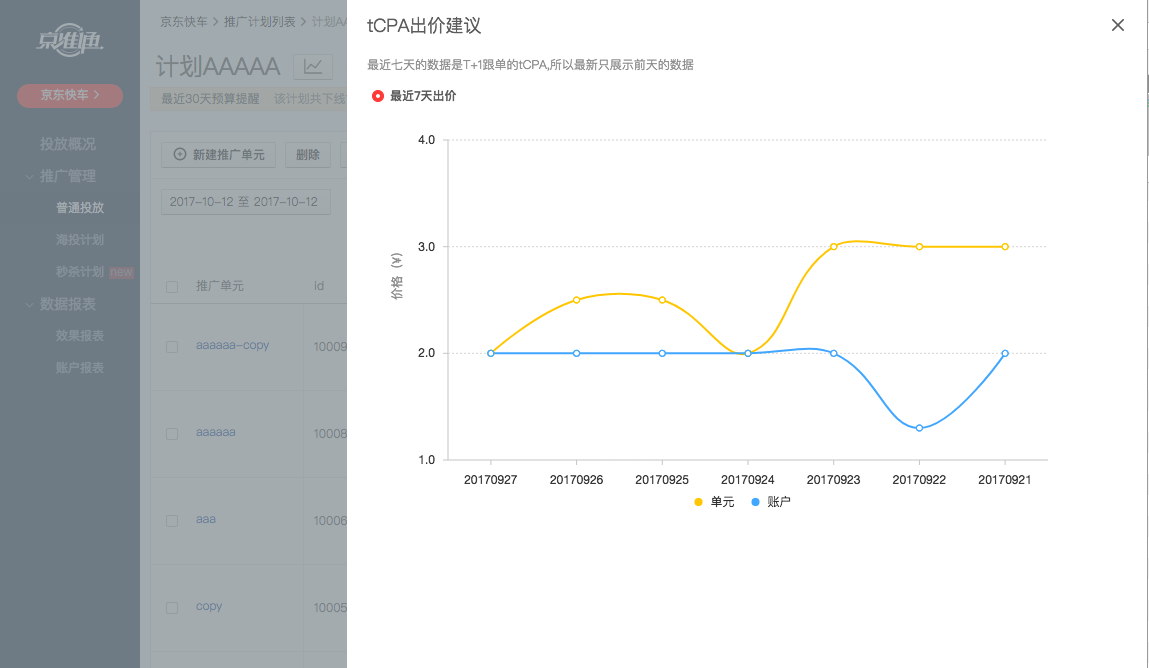This screenshot has width=1149, height=668.
Task: Click the line chart icon beside 计划AAAAA
Action: (313, 67)
